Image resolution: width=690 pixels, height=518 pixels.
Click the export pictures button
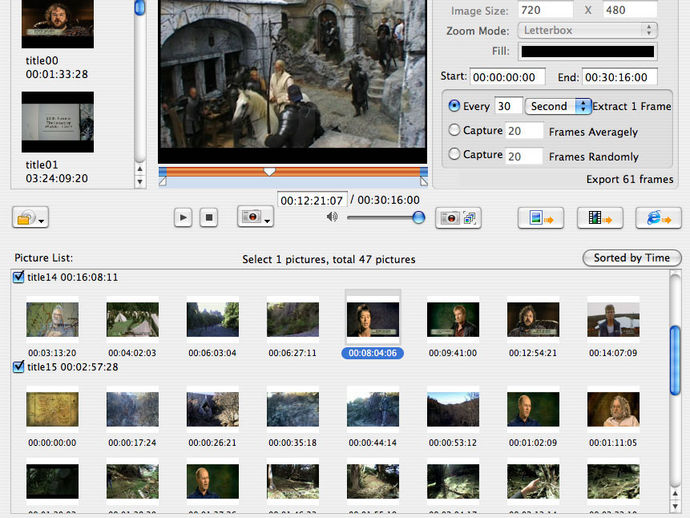[541, 218]
